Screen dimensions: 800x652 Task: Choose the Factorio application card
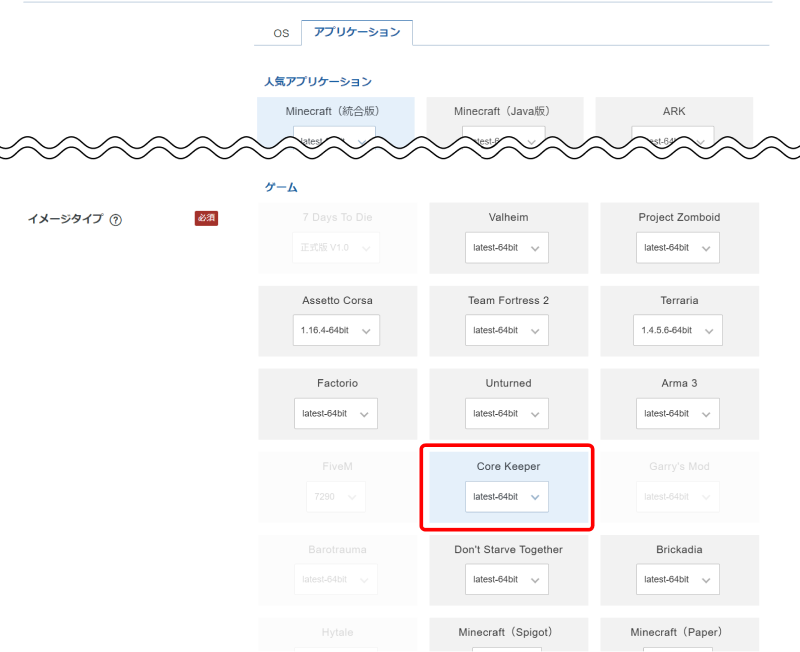click(336, 383)
